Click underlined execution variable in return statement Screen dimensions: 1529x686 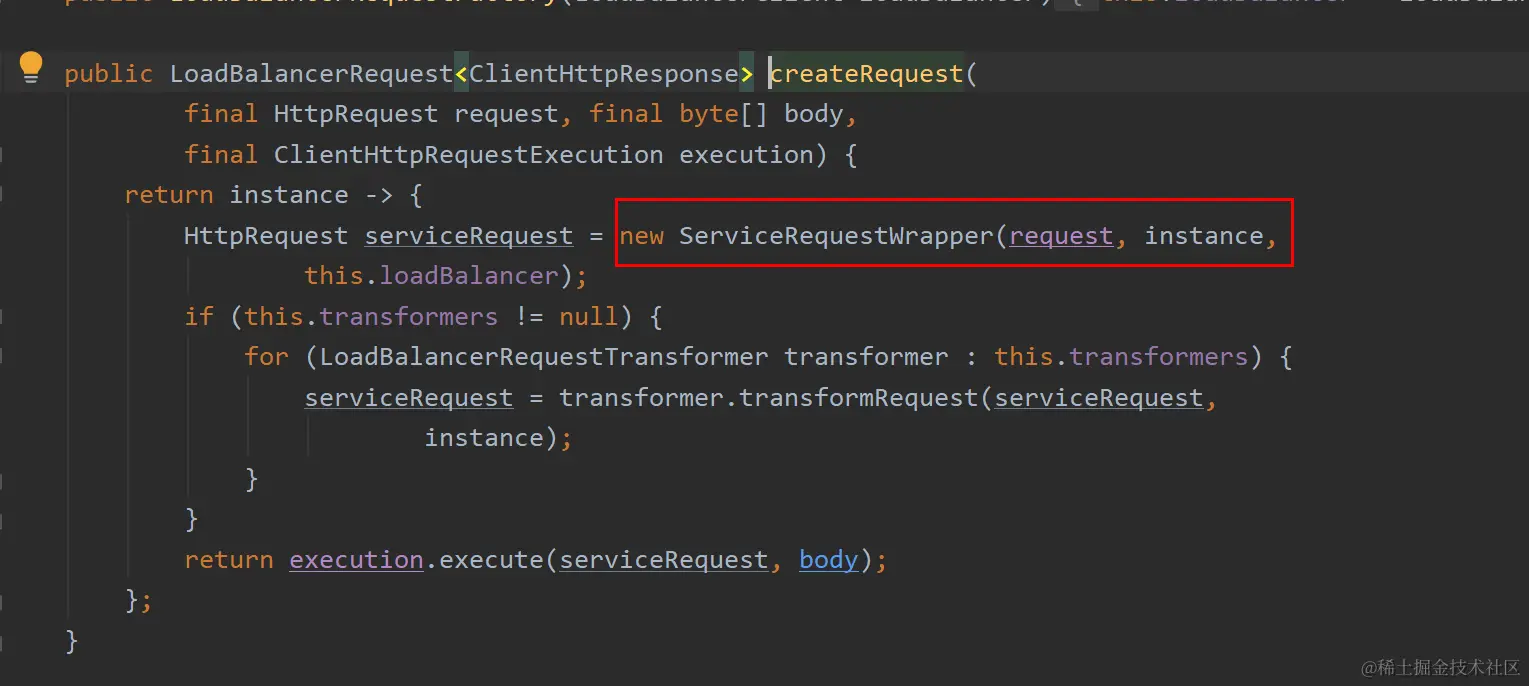[x=356, y=560]
